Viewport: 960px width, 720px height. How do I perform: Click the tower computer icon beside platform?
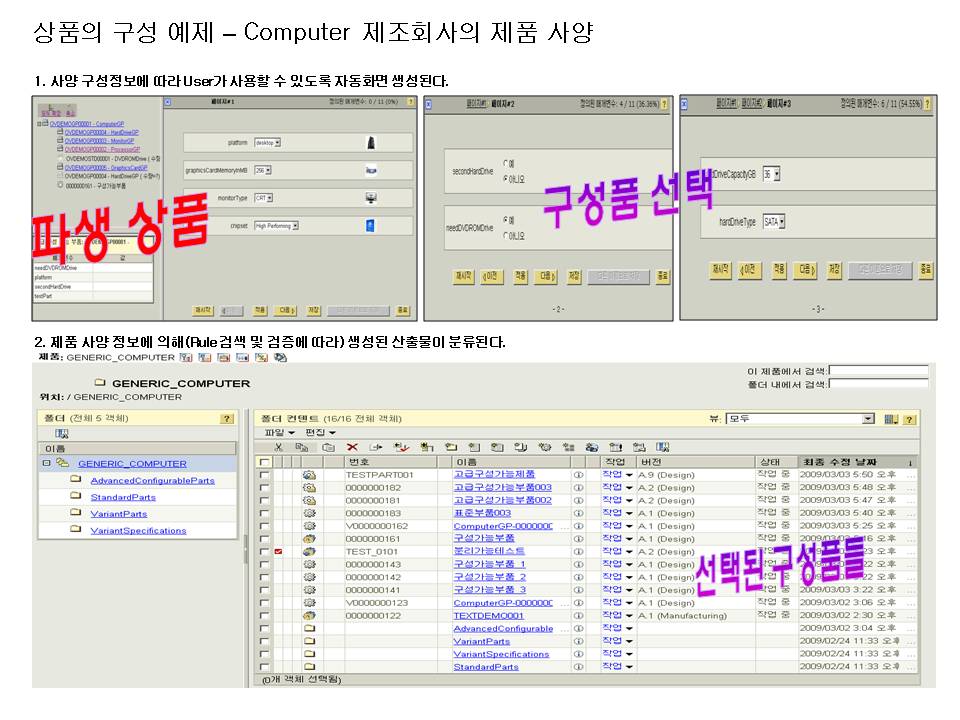pos(371,143)
